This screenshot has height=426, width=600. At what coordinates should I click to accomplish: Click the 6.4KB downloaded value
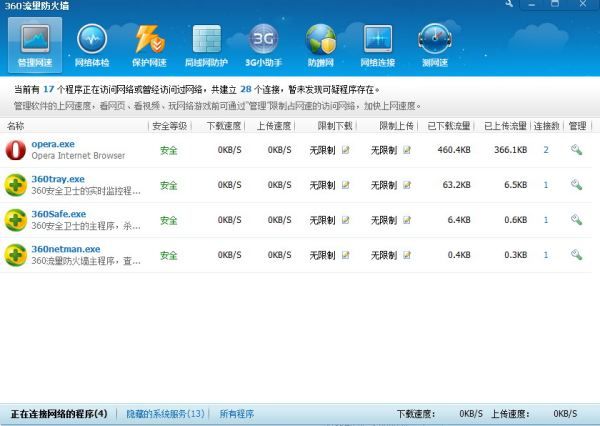tap(459, 220)
